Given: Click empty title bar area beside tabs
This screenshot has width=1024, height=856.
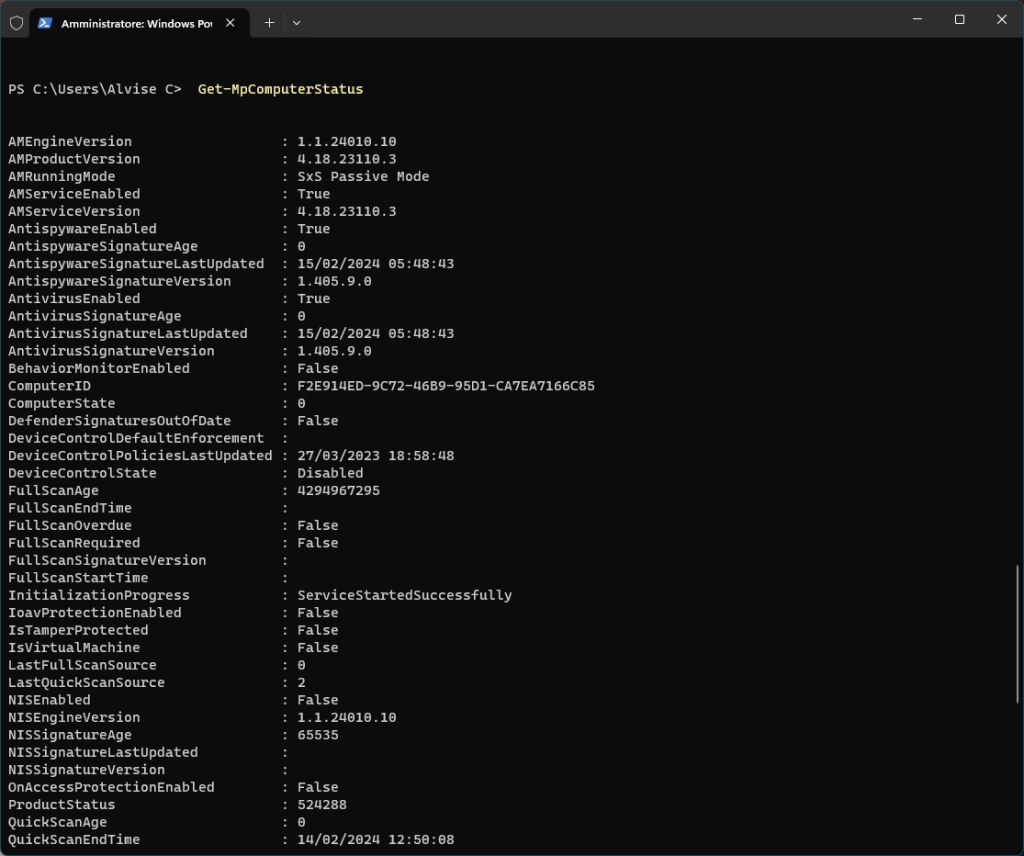Looking at the screenshot, I should coord(600,20).
